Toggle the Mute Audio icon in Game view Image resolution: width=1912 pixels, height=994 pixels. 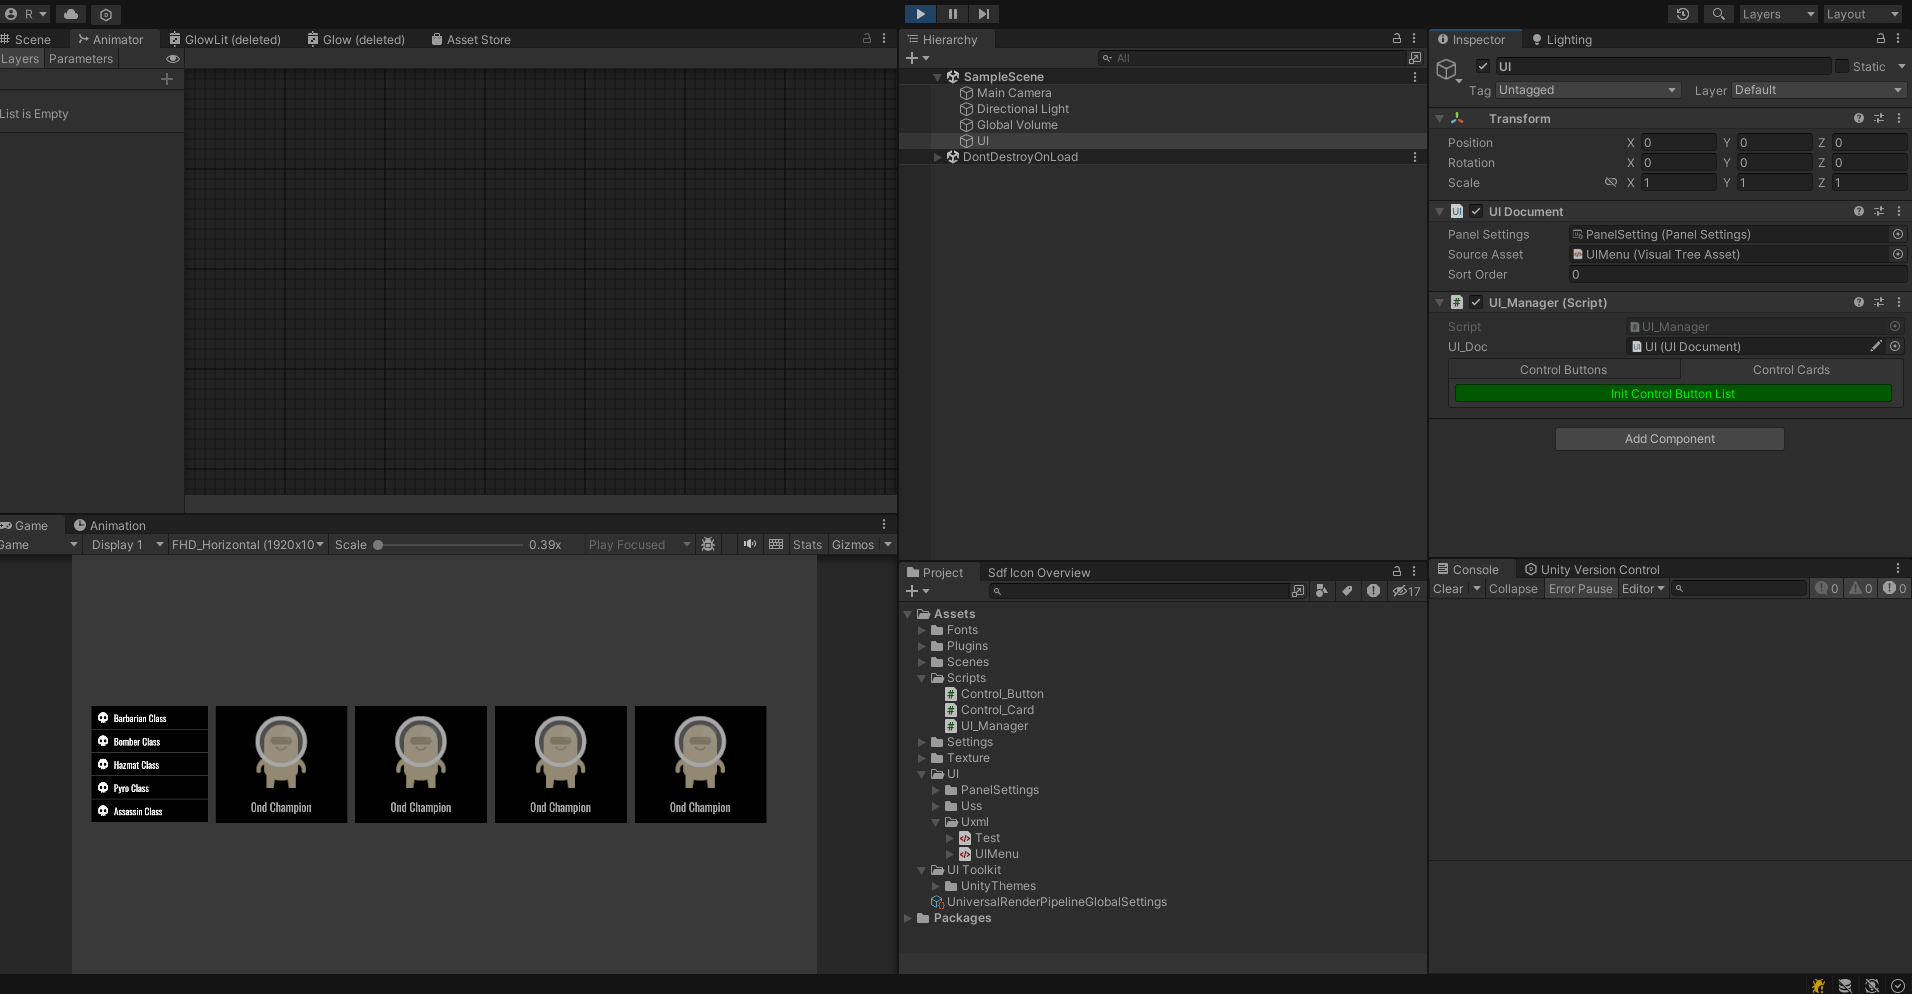click(749, 544)
